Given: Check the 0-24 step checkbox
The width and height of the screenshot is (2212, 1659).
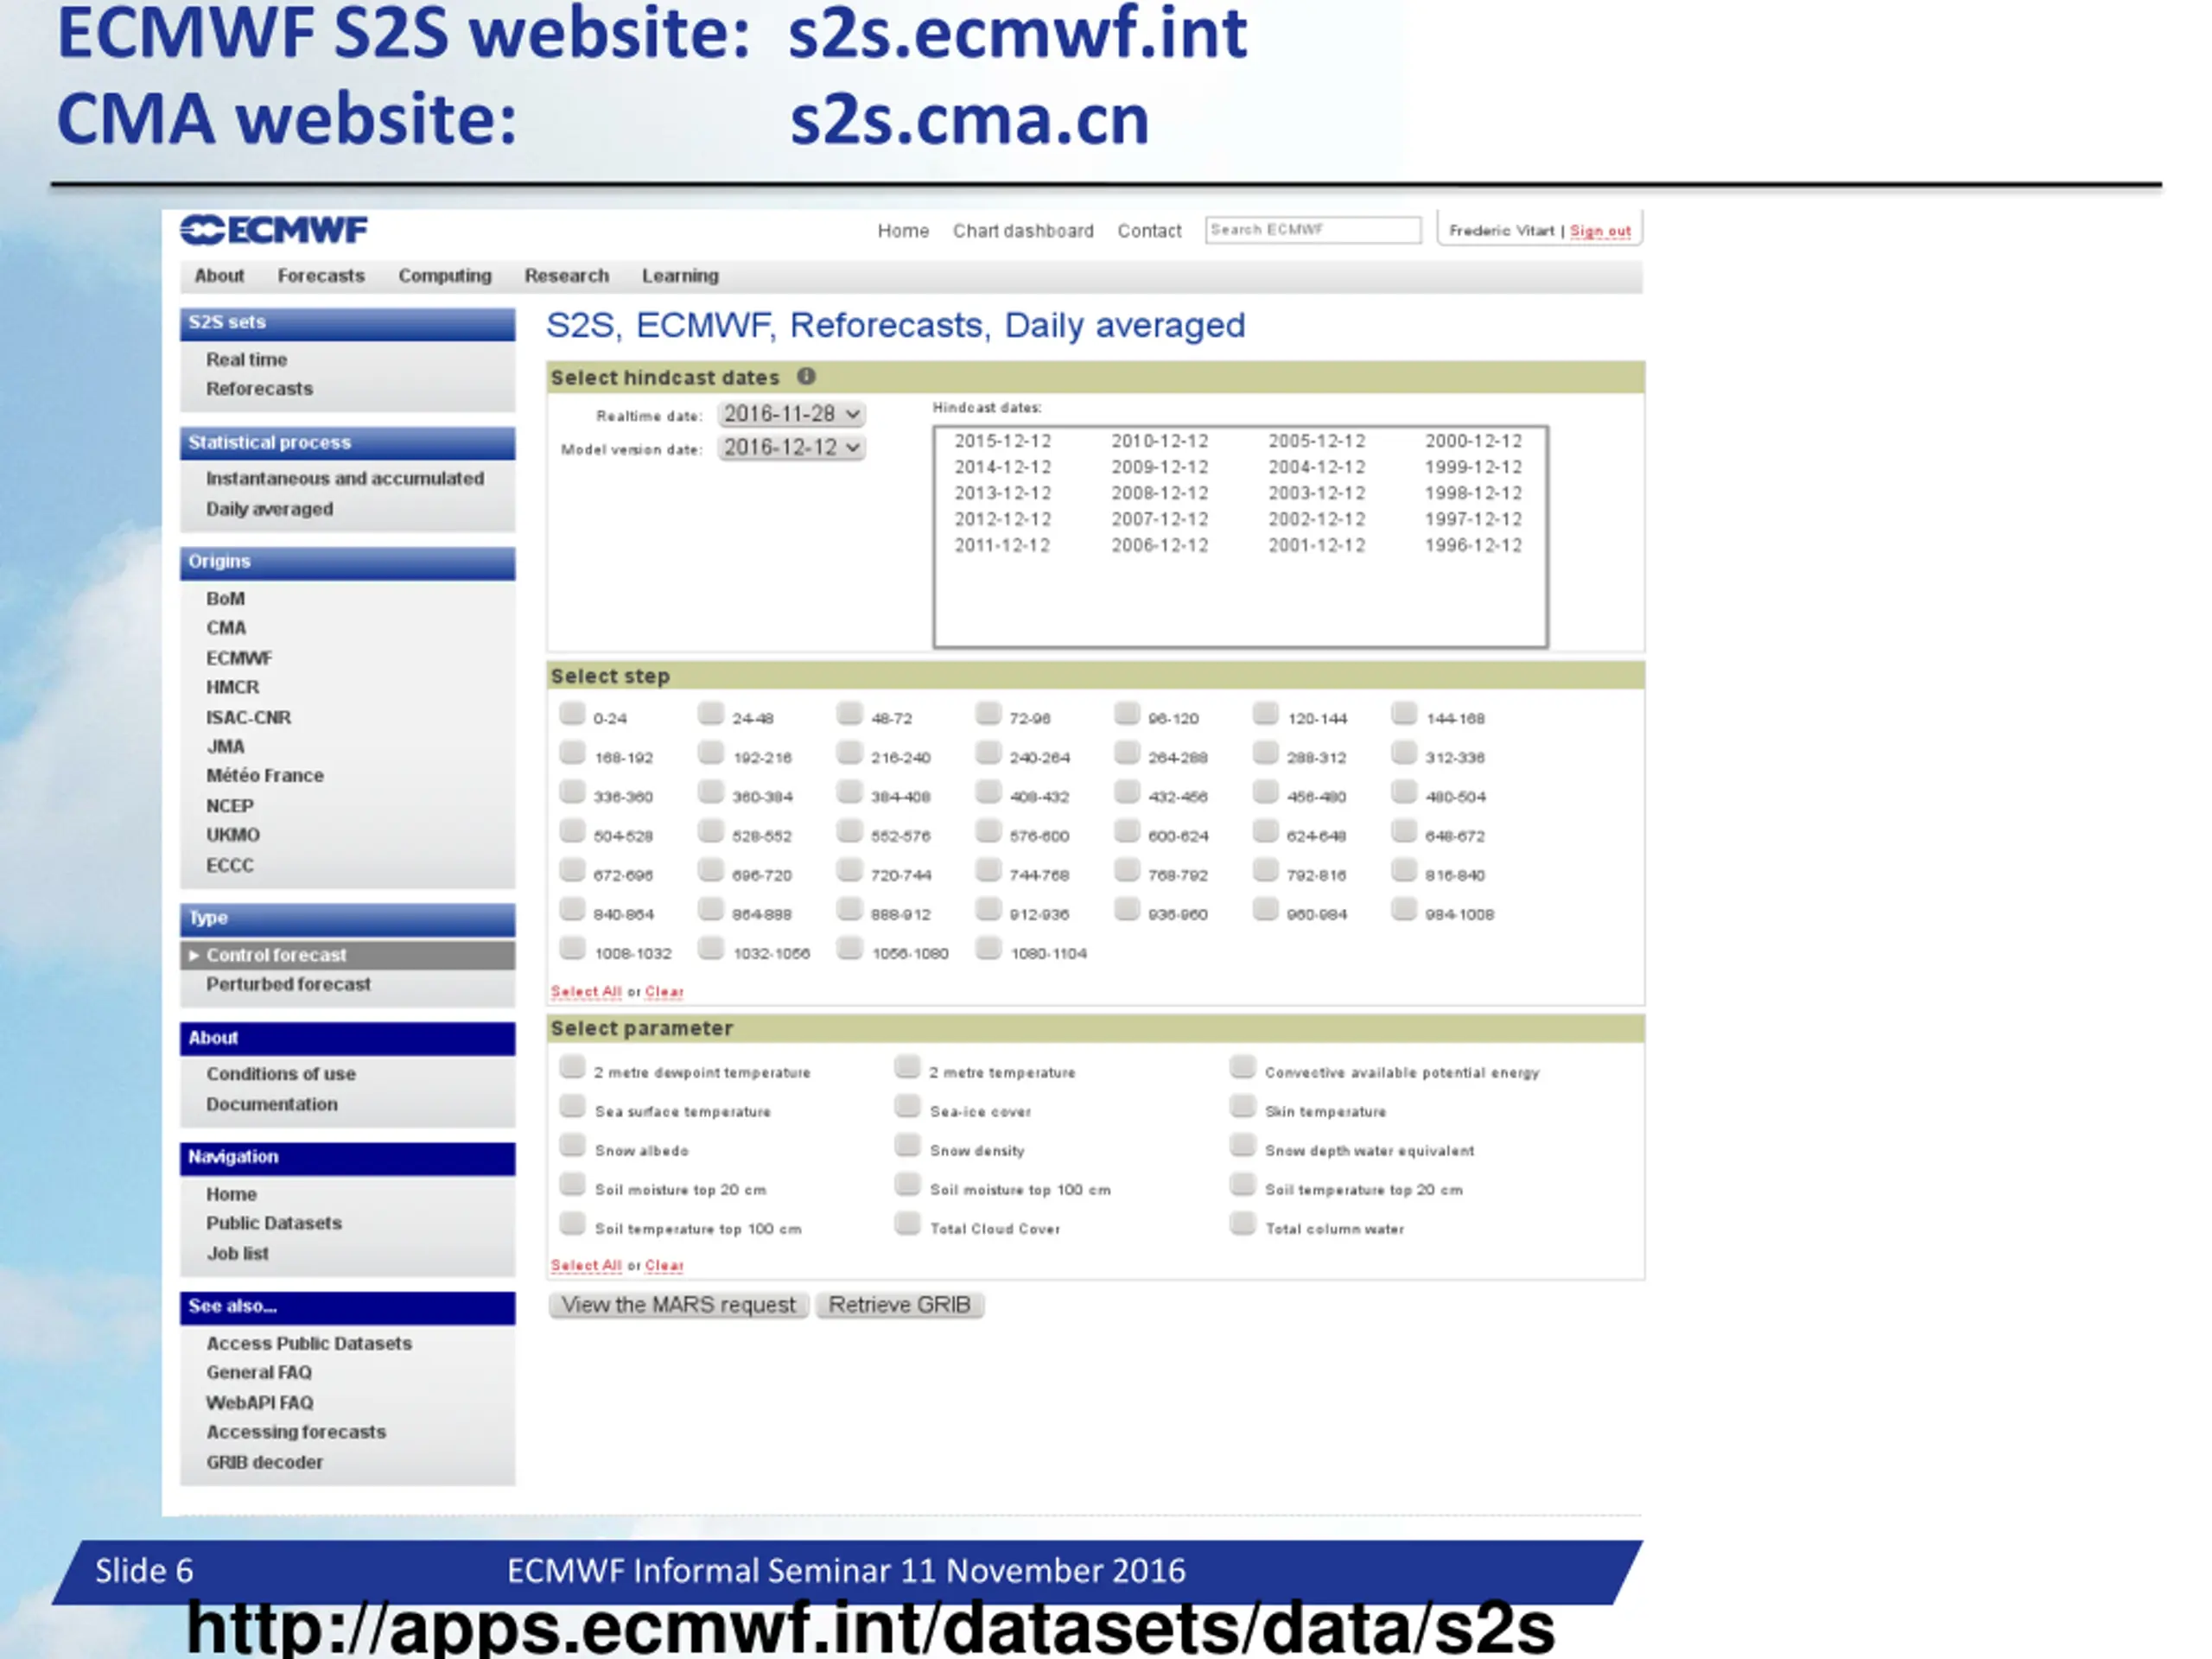Looking at the screenshot, I should tap(572, 714).
